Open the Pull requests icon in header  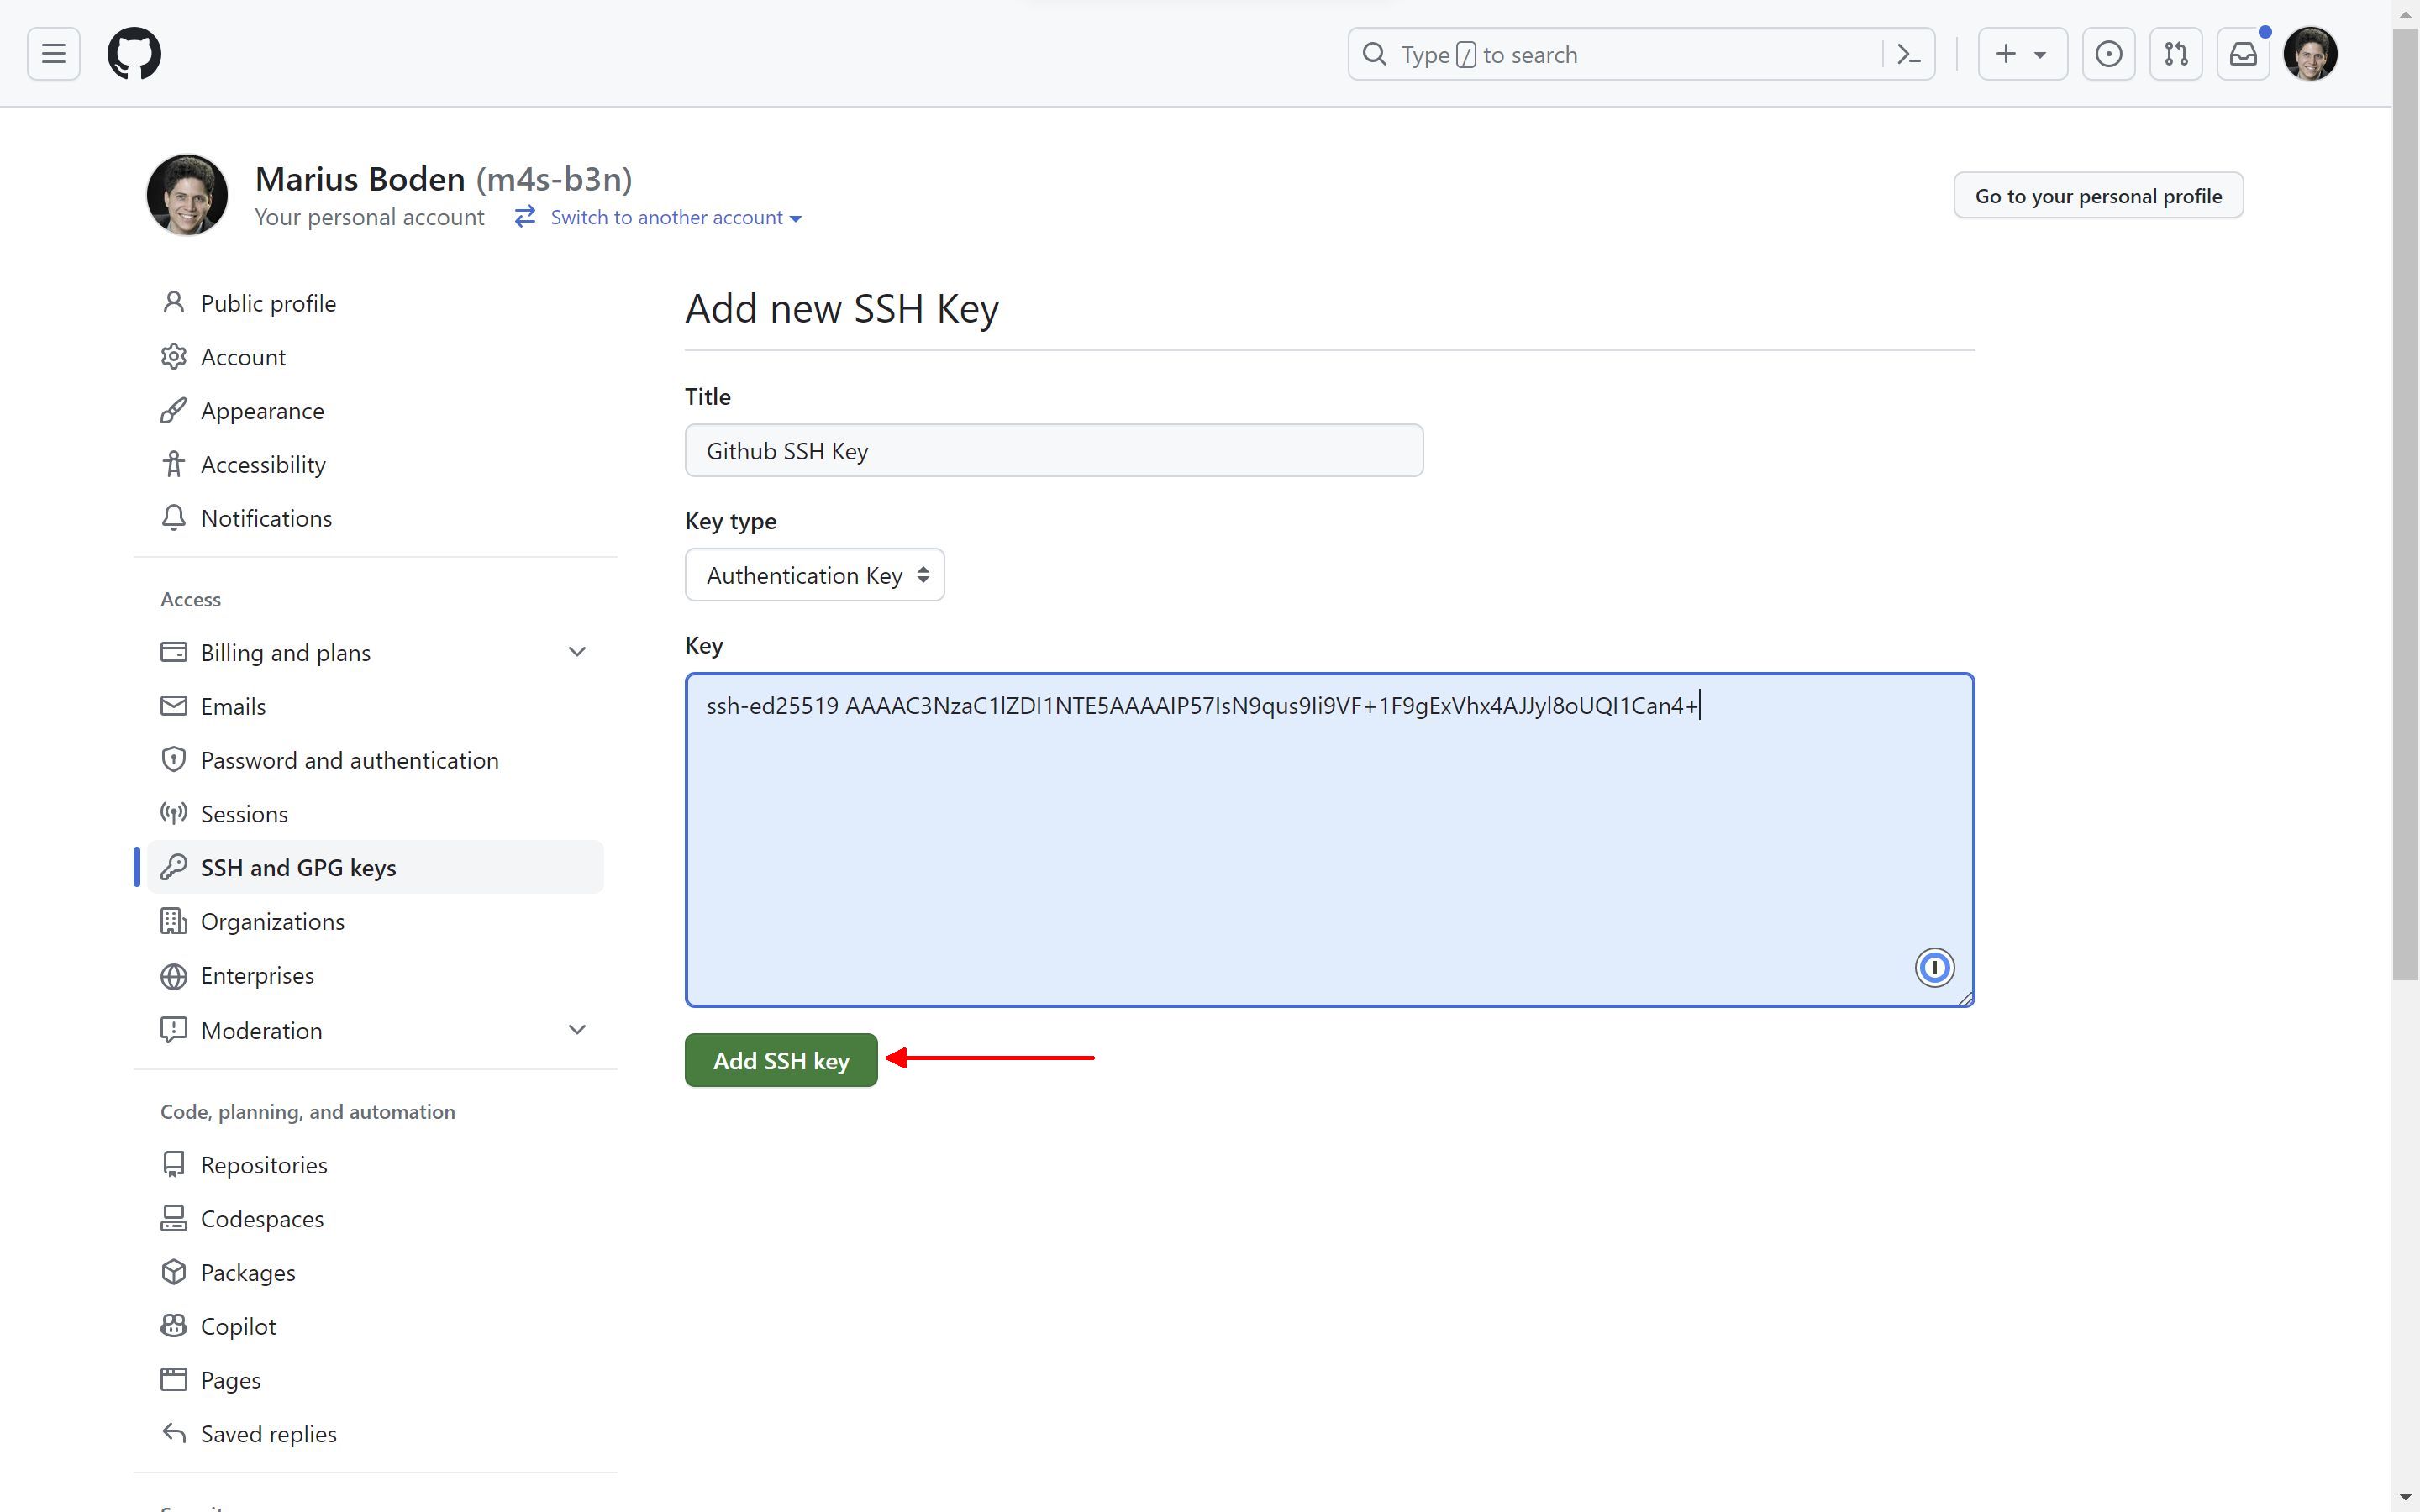pyautogui.click(x=2175, y=54)
